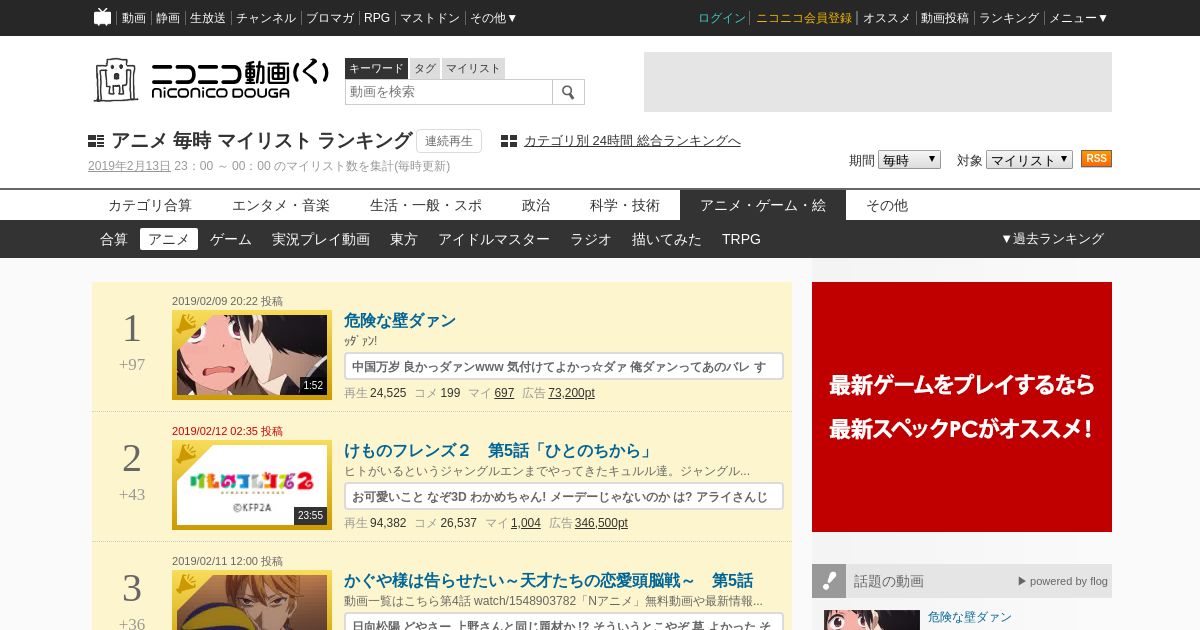The image size is (1200, 630).
Task: Select the タグ search tab
Action: pos(425,68)
